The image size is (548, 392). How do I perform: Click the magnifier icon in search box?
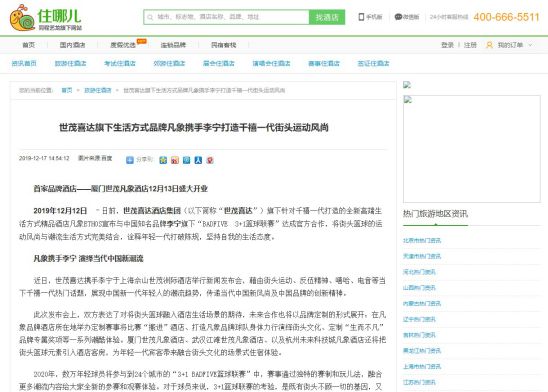pos(150,17)
